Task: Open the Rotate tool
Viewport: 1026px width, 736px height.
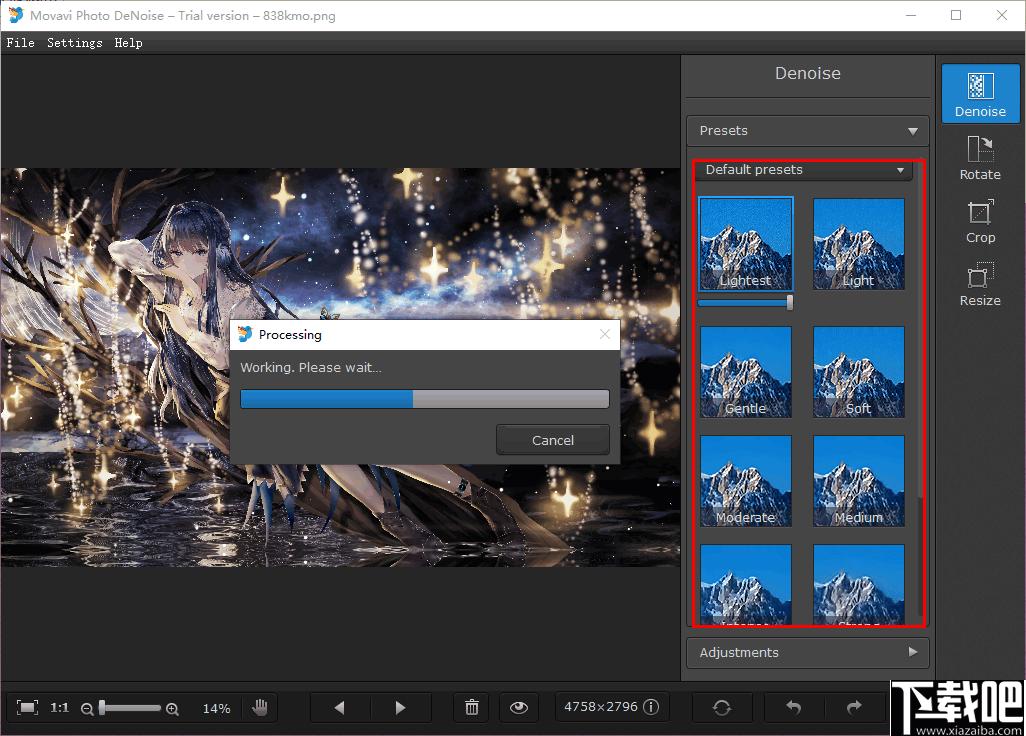Action: pos(980,158)
